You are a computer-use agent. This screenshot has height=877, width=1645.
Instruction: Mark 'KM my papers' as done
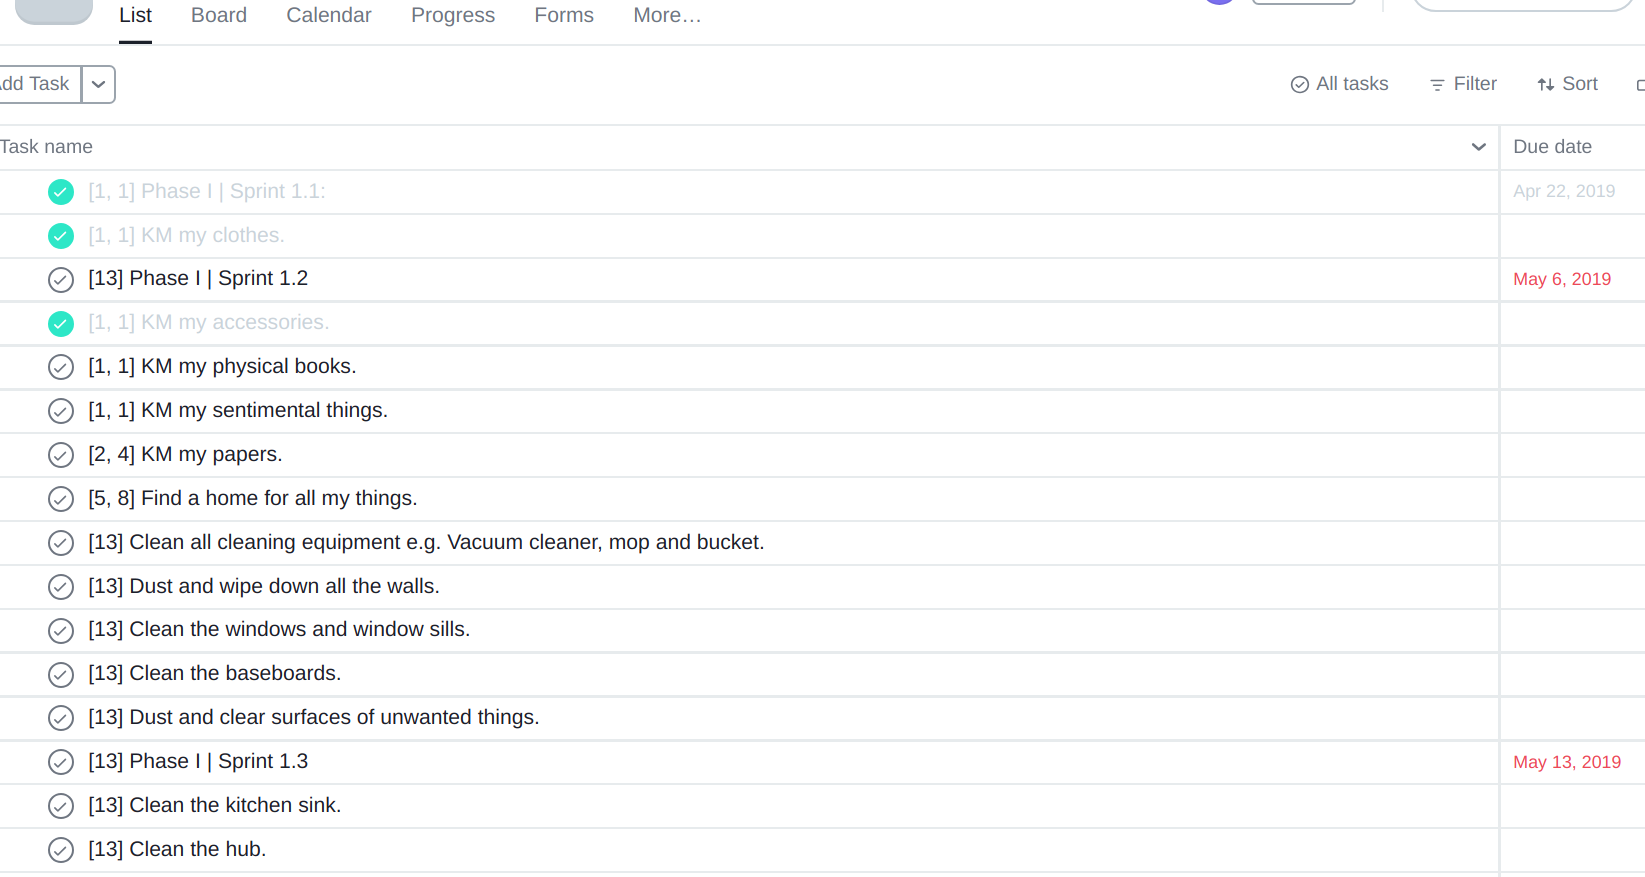61,455
